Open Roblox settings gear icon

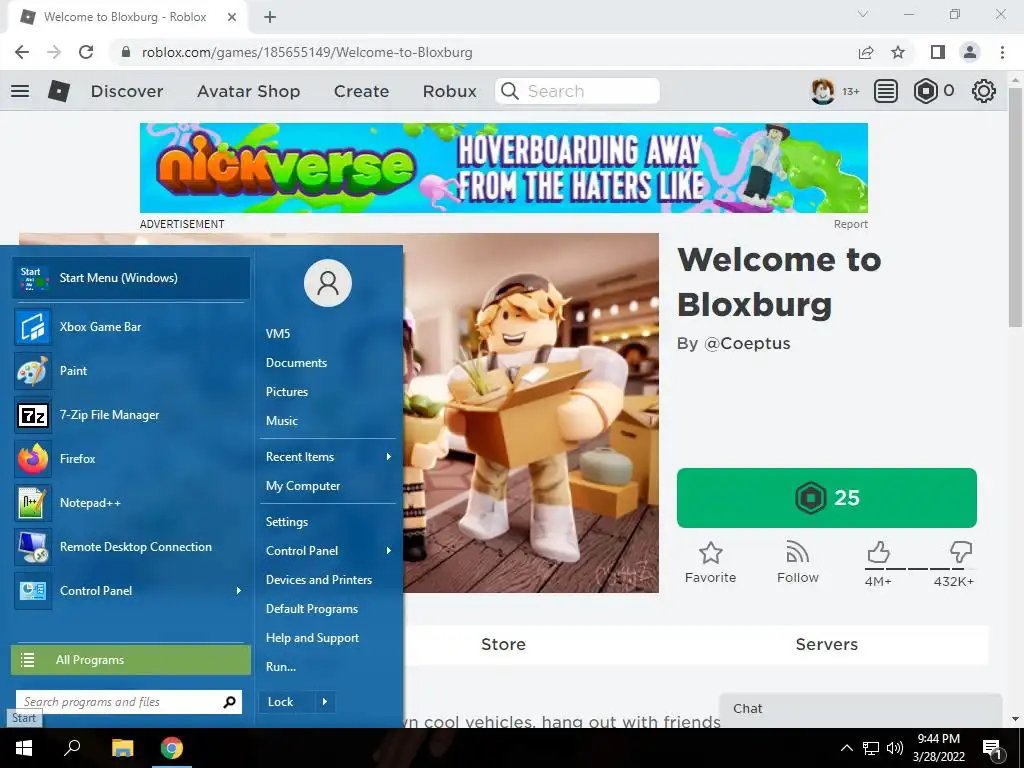[984, 91]
